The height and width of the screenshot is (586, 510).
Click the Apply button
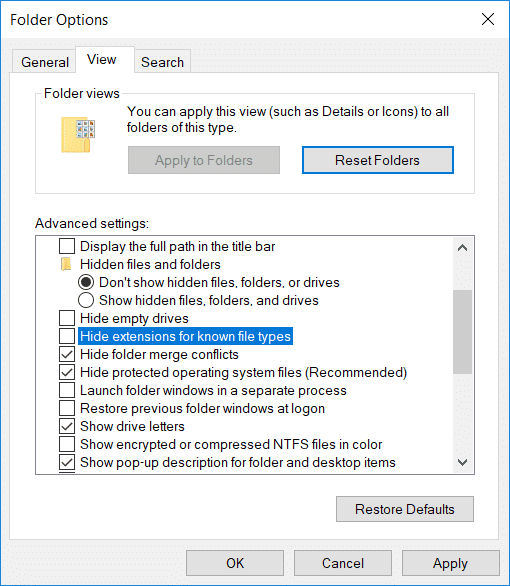click(451, 563)
